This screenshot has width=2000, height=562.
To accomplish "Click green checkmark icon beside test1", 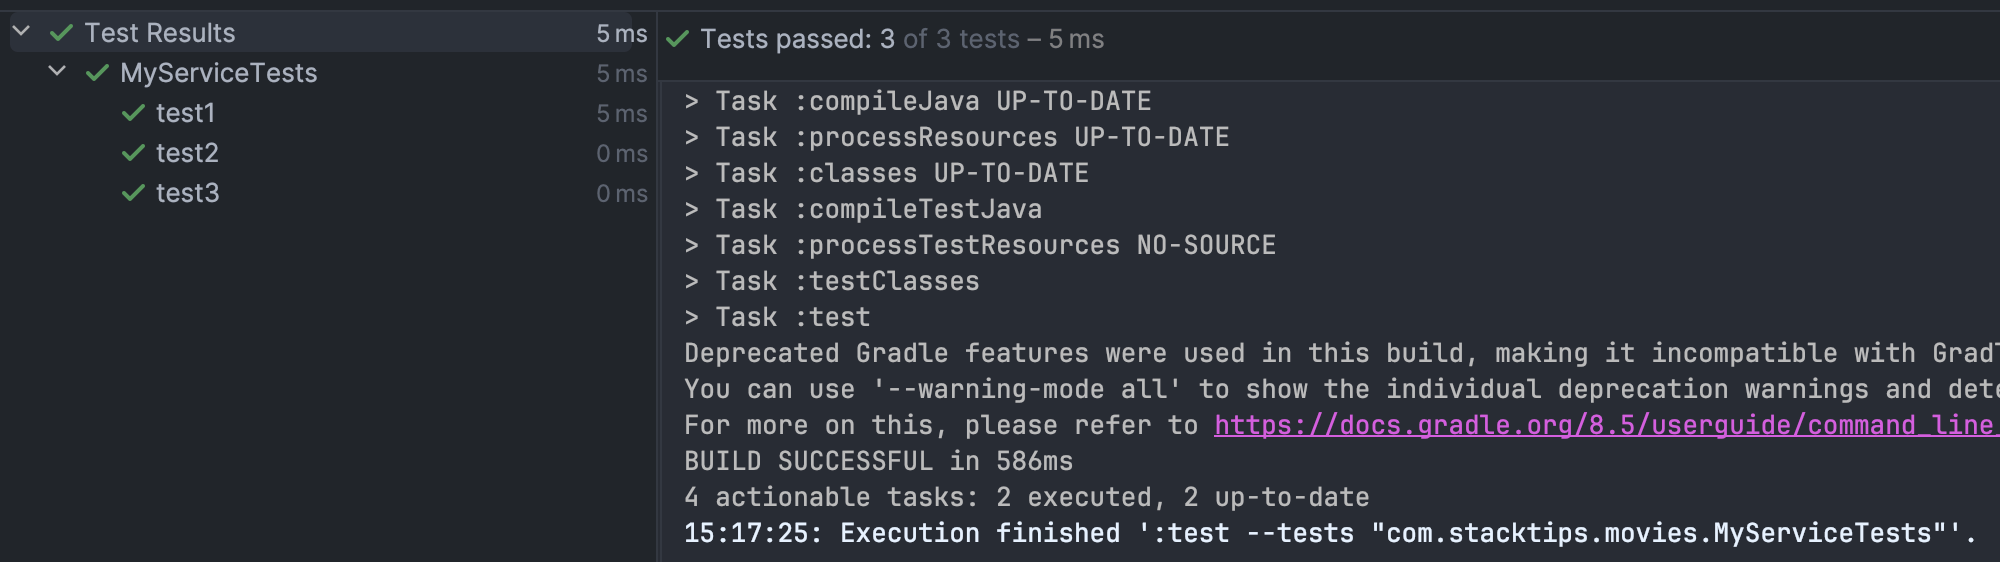I will tap(133, 113).
